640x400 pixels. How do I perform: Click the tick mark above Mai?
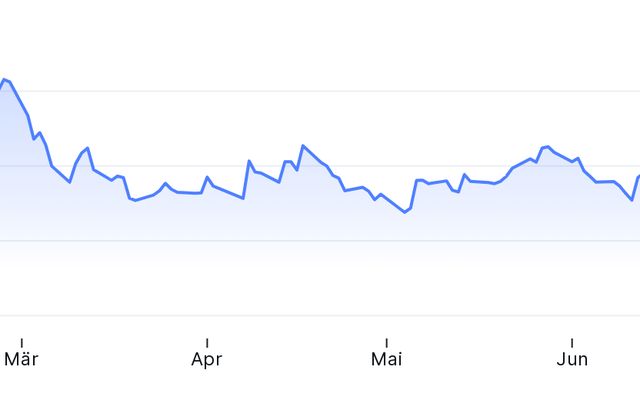pyautogui.click(x=387, y=343)
